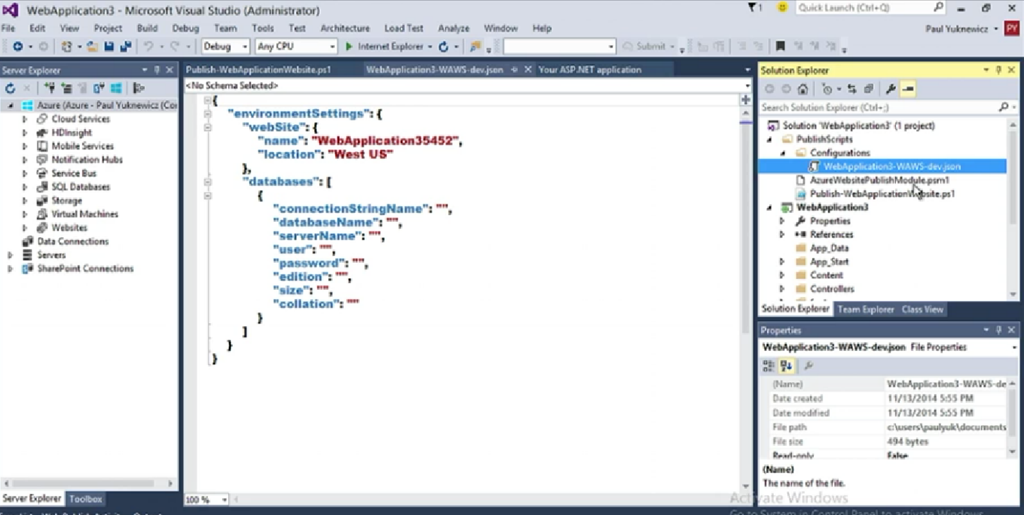Image resolution: width=1024 pixels, height=515 pixels.
Task: Expand the Cloud Services node
Action: (25, 119)
